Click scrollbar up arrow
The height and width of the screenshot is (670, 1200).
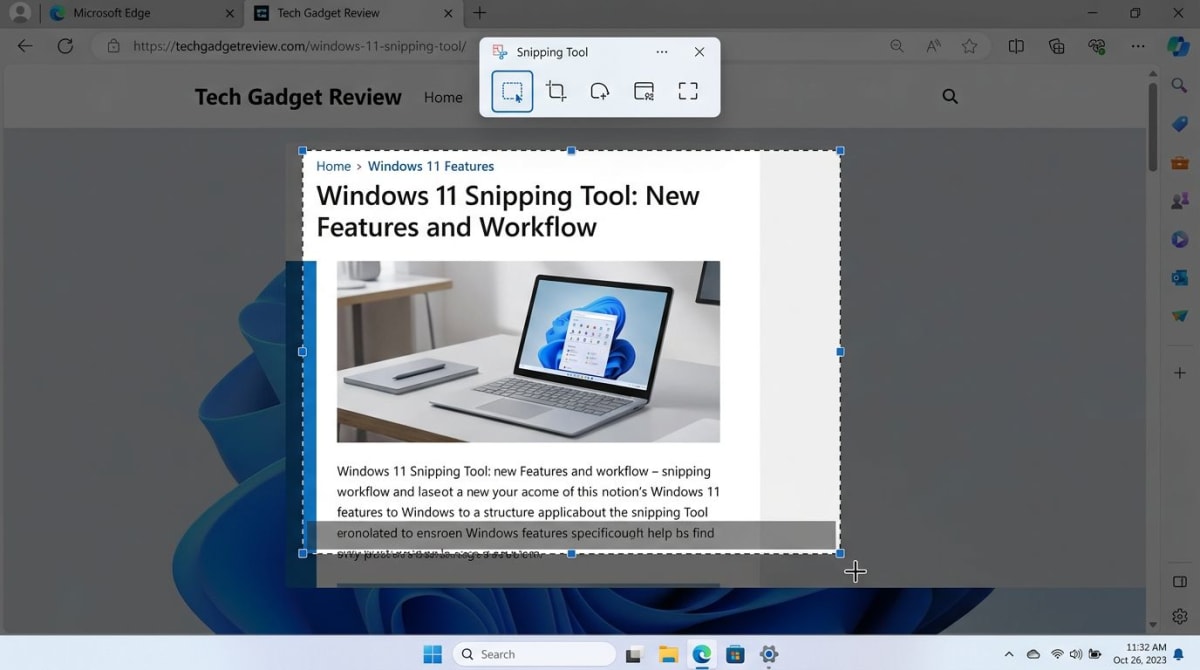click(1152, 74)
